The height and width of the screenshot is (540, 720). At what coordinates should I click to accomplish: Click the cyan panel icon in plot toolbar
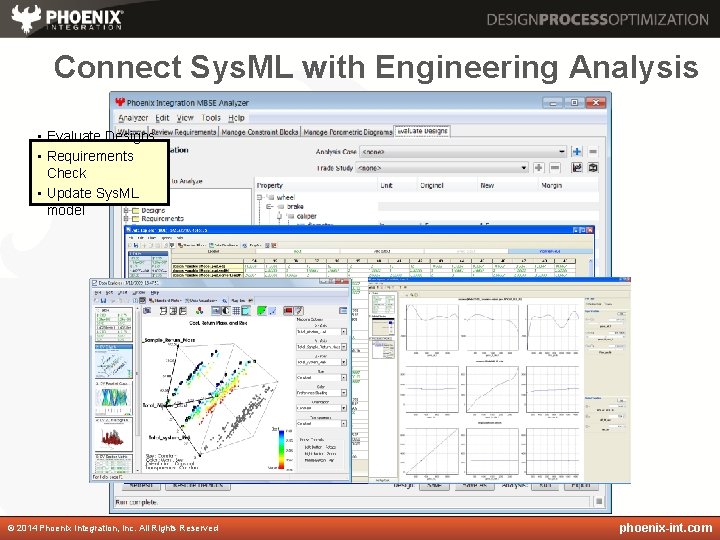click(x=246, y=311)
